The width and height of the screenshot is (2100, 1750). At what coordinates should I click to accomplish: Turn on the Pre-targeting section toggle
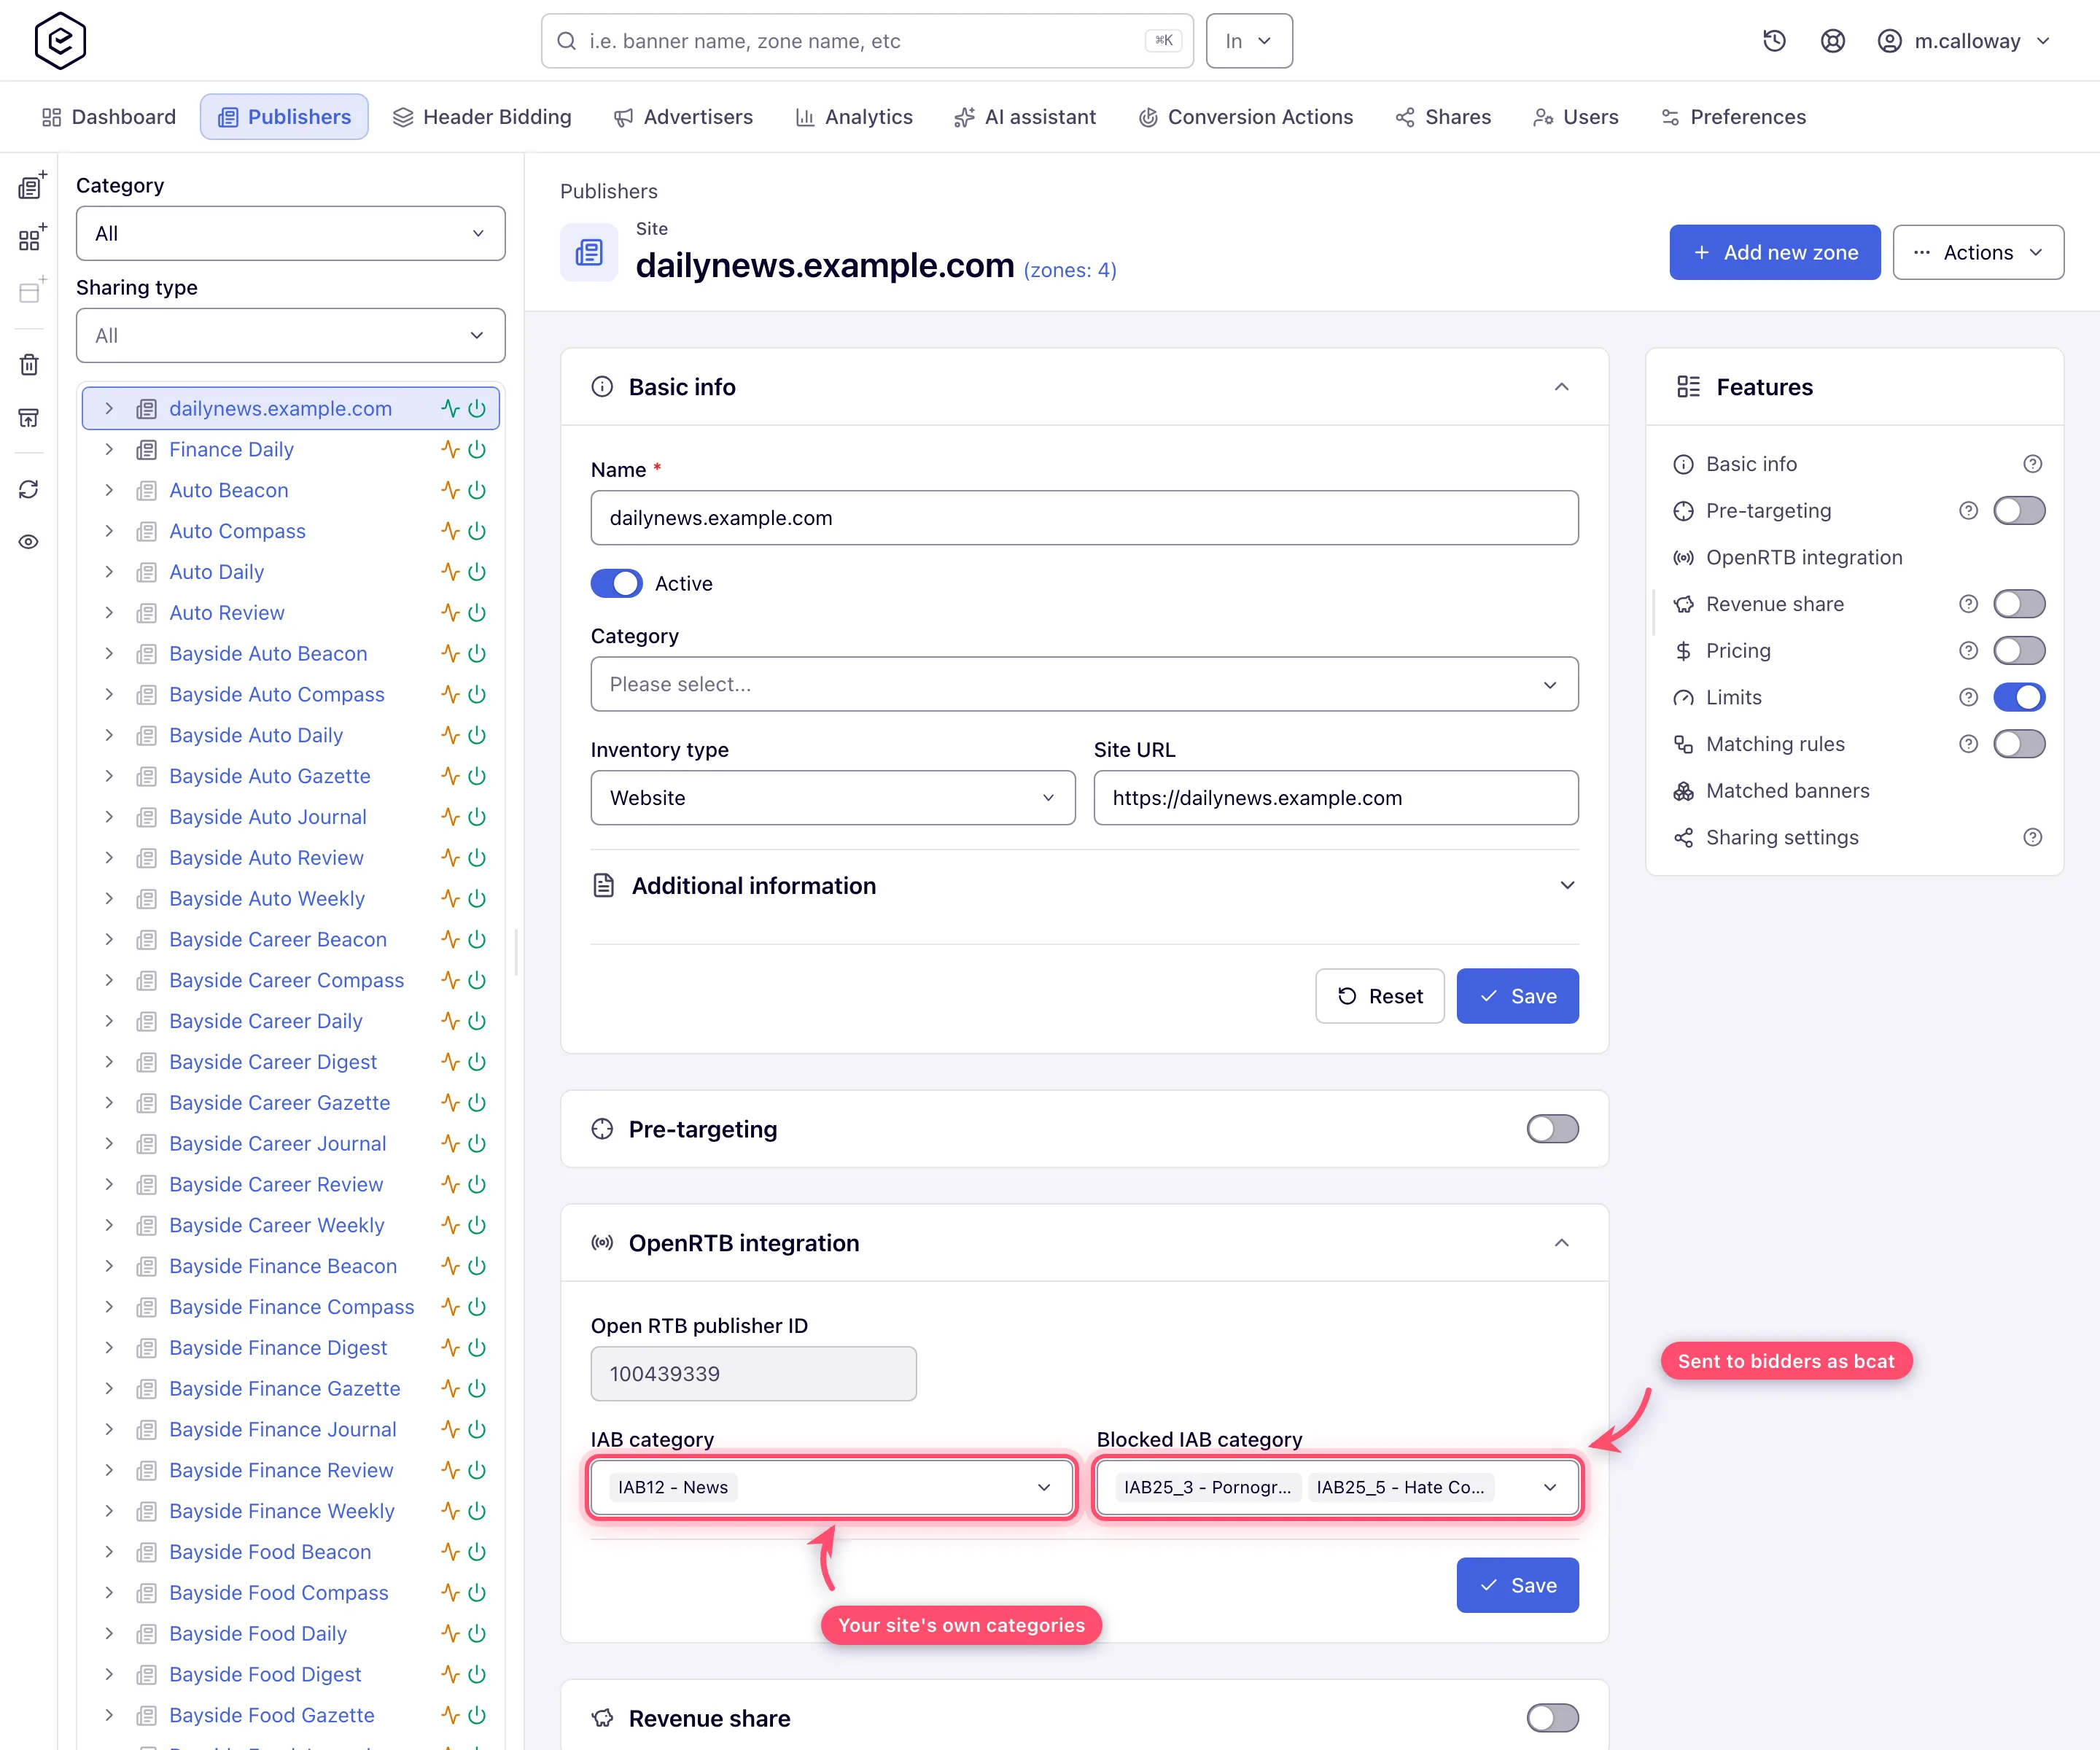[x=1552, y=1129]
